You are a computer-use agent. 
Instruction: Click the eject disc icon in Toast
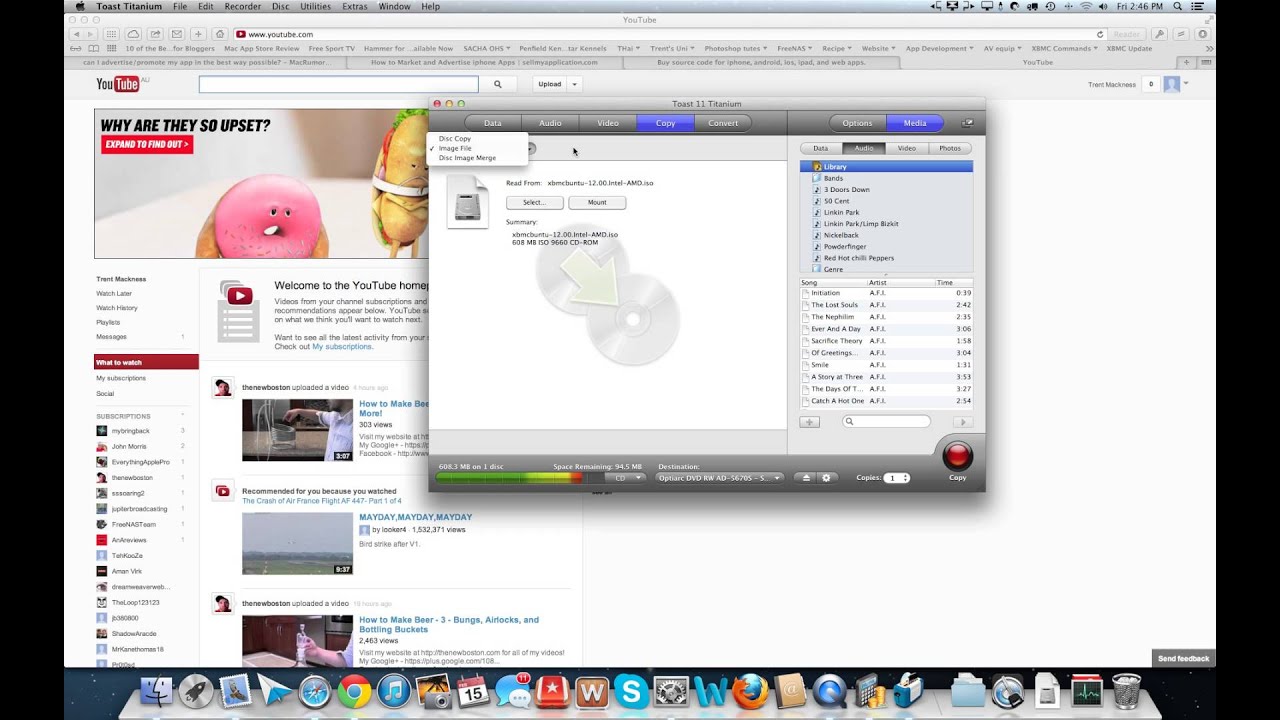click(807, 478)
